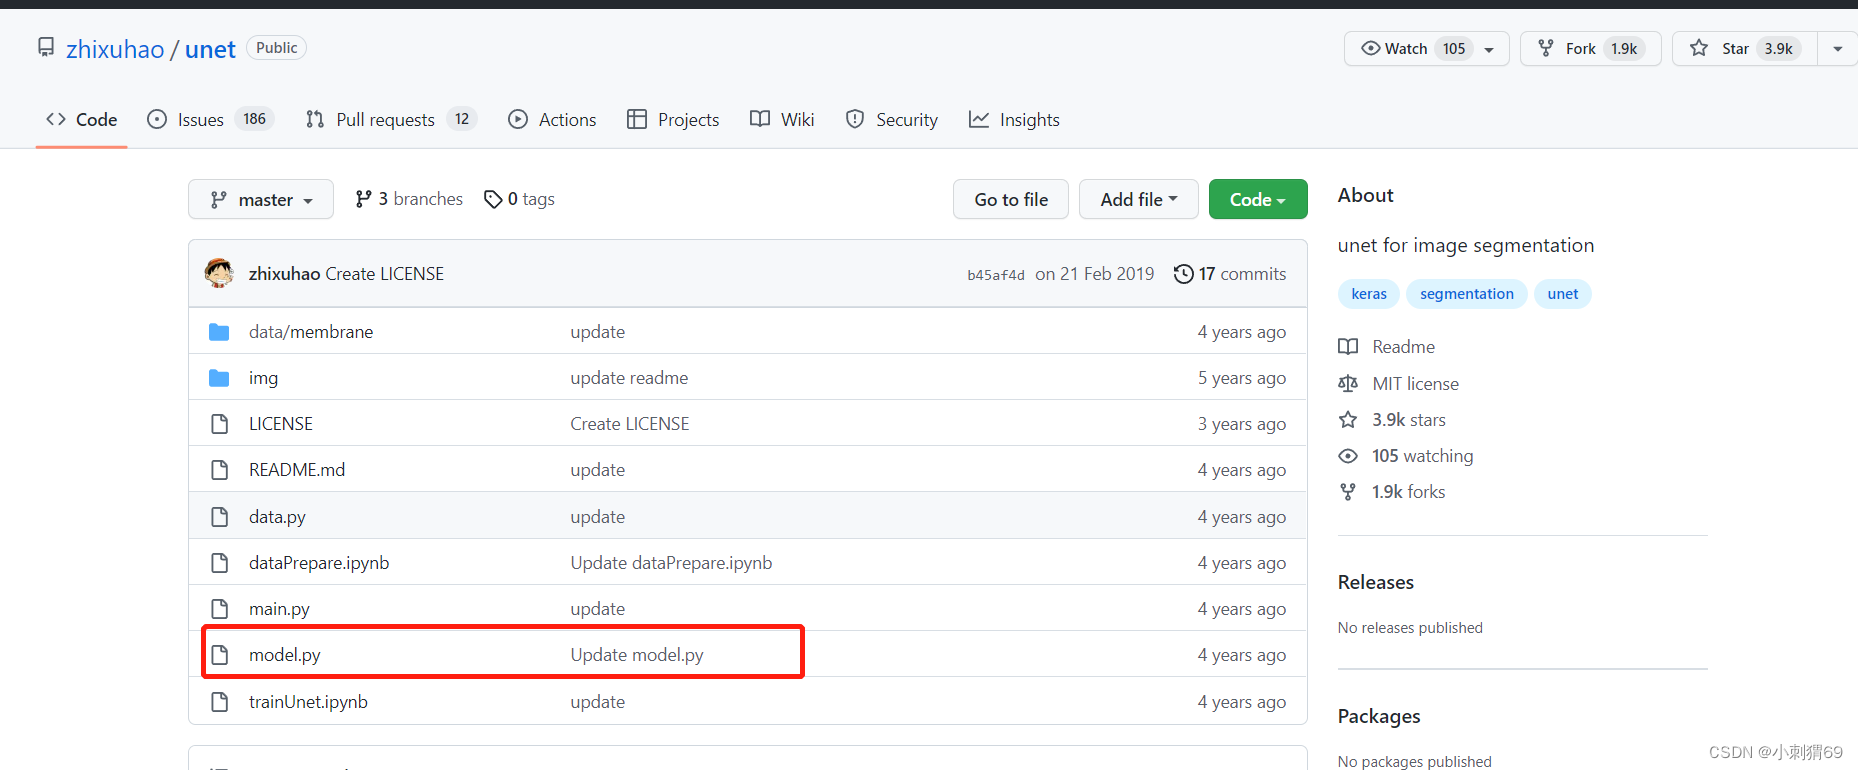Open the model.py file
1858x770 pixels.
(x=285, y=655)
